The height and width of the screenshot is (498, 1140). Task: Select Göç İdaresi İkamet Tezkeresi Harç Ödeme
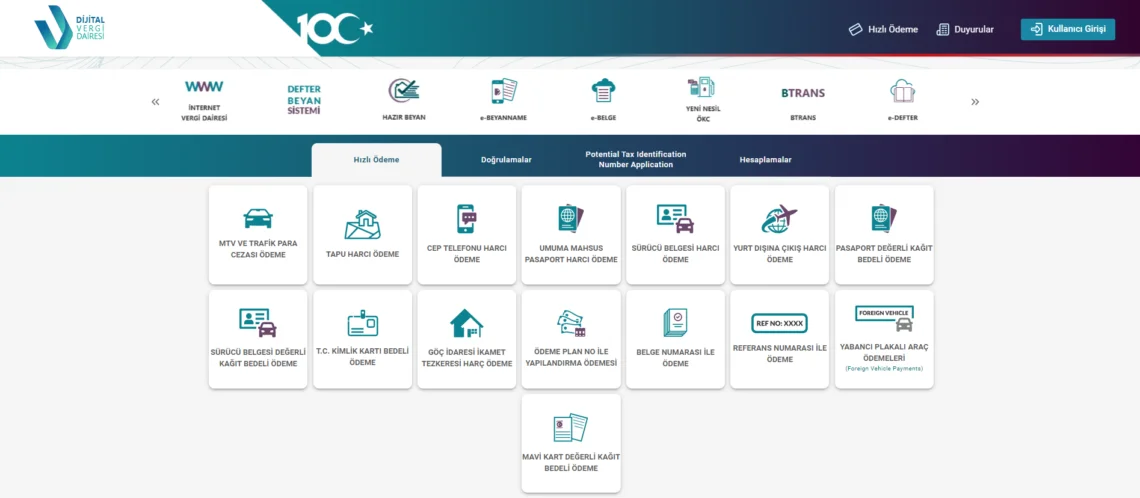point(466,339)
